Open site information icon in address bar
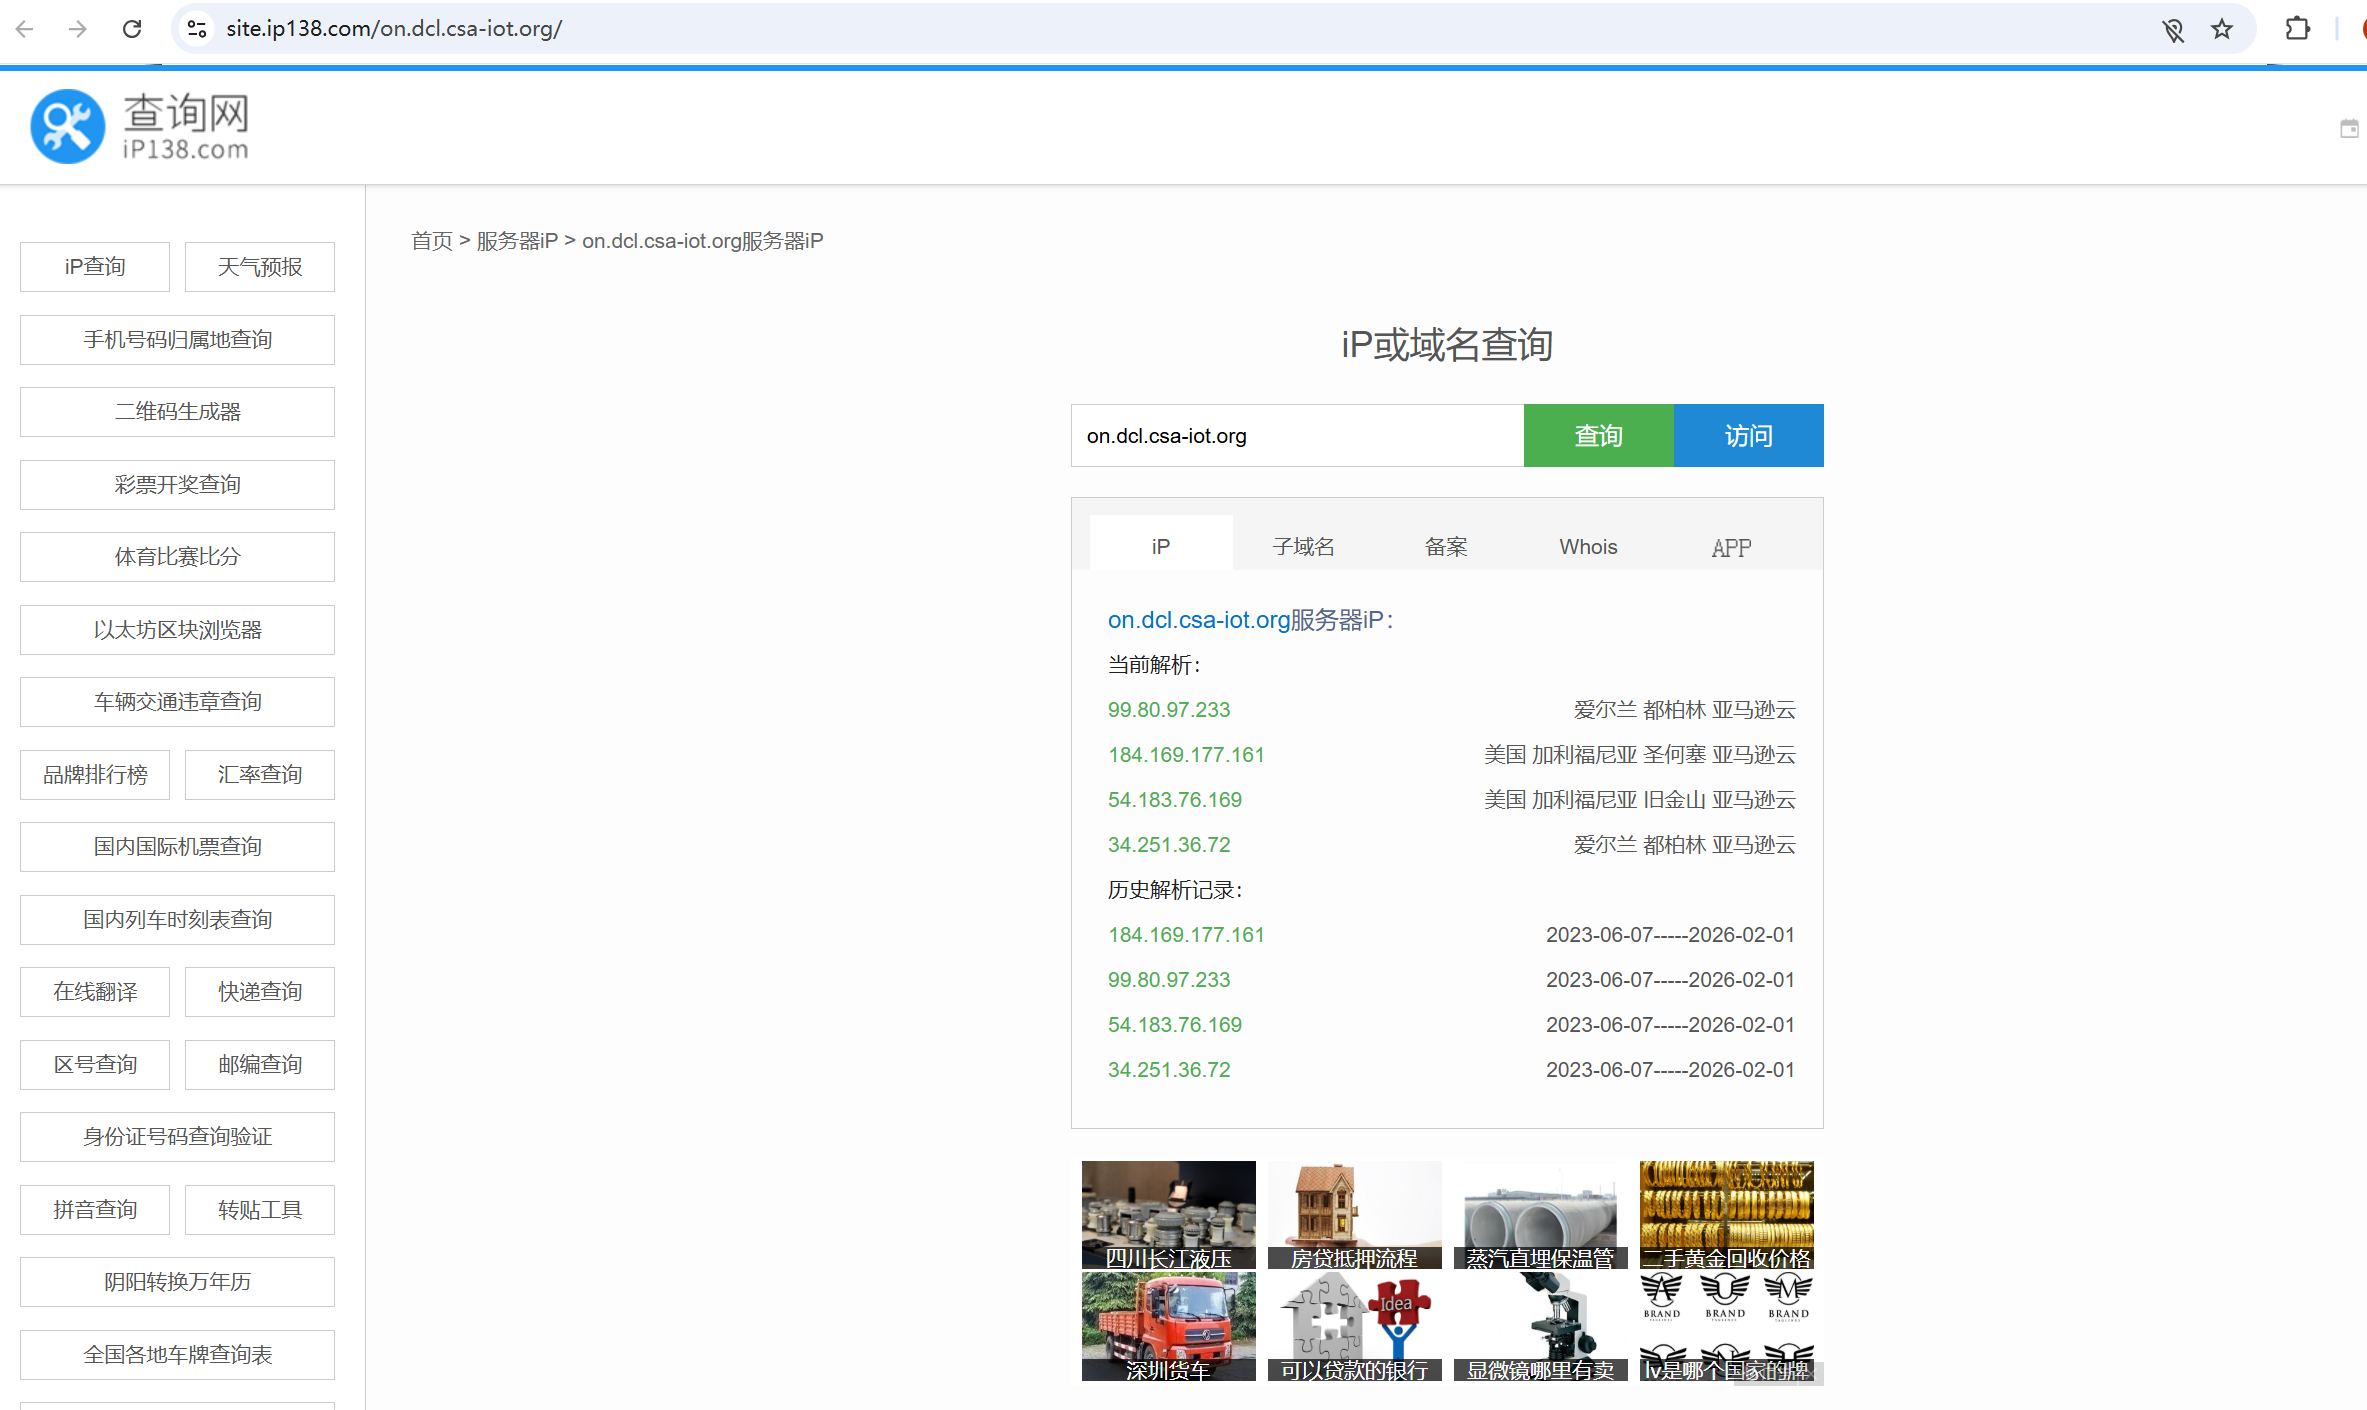The width and height of the screenshot is (2367, 1410). 197,29
